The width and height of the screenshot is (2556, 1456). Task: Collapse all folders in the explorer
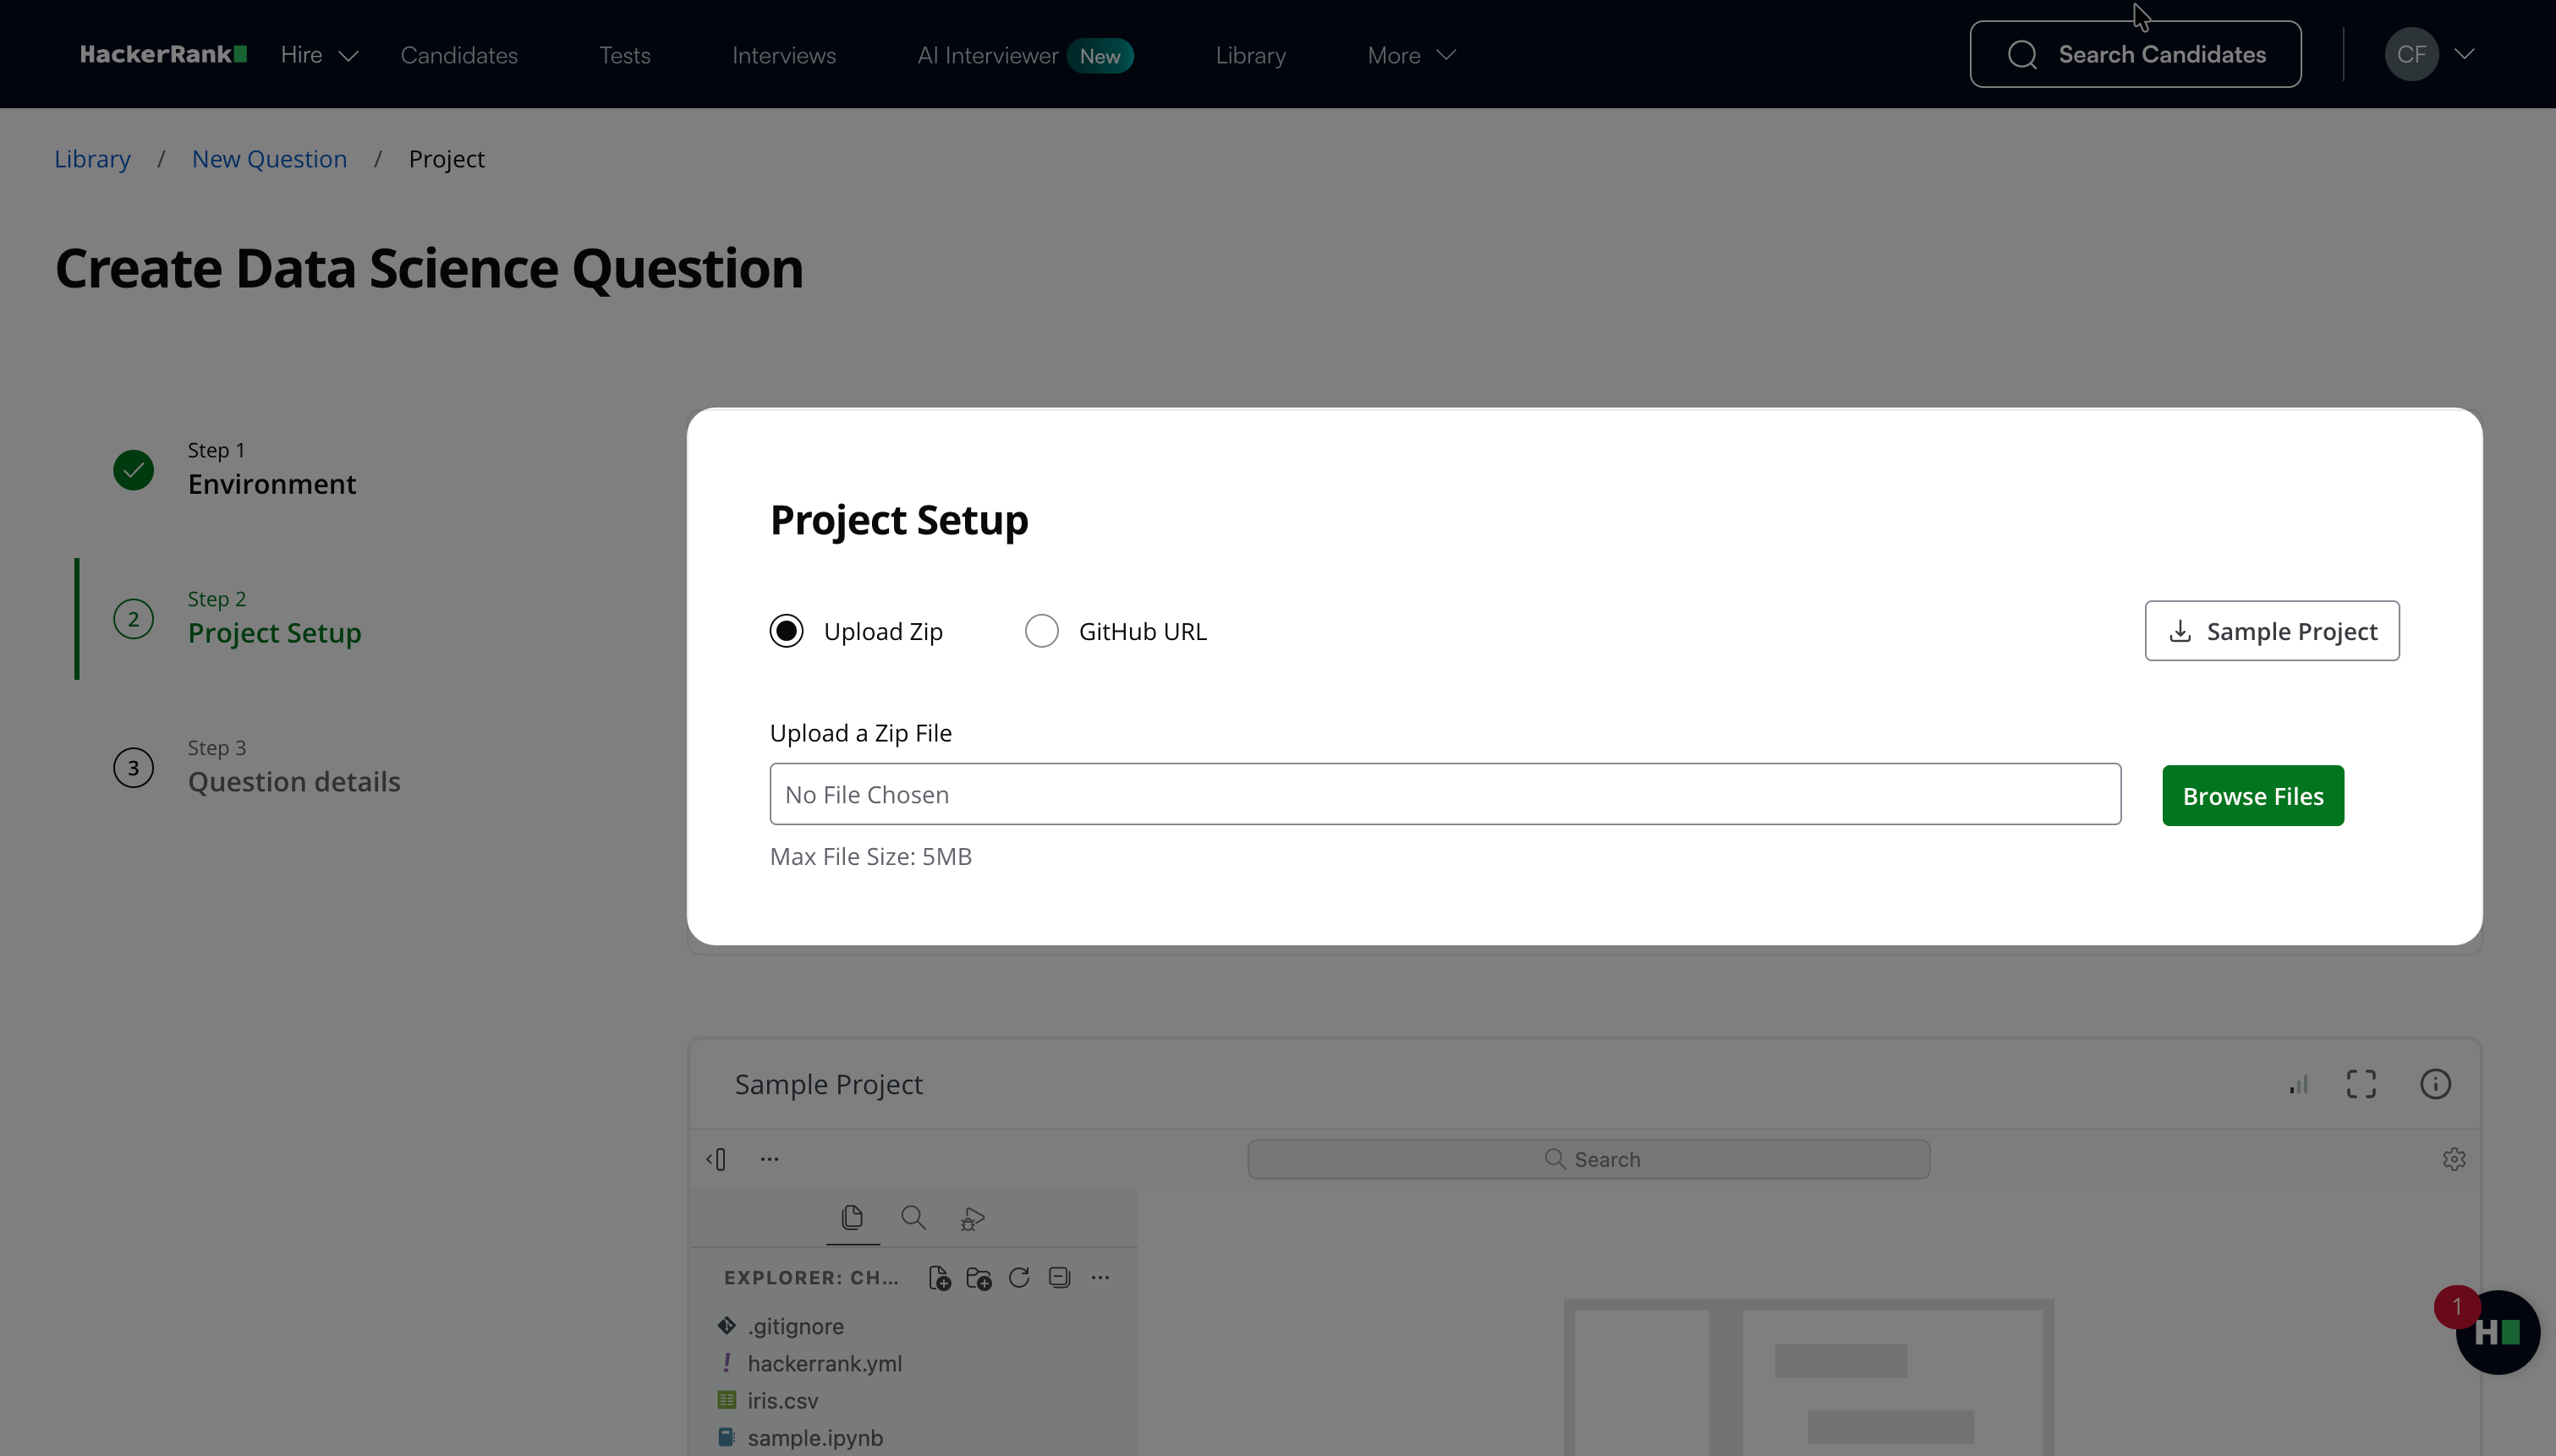(1060, 1278)
